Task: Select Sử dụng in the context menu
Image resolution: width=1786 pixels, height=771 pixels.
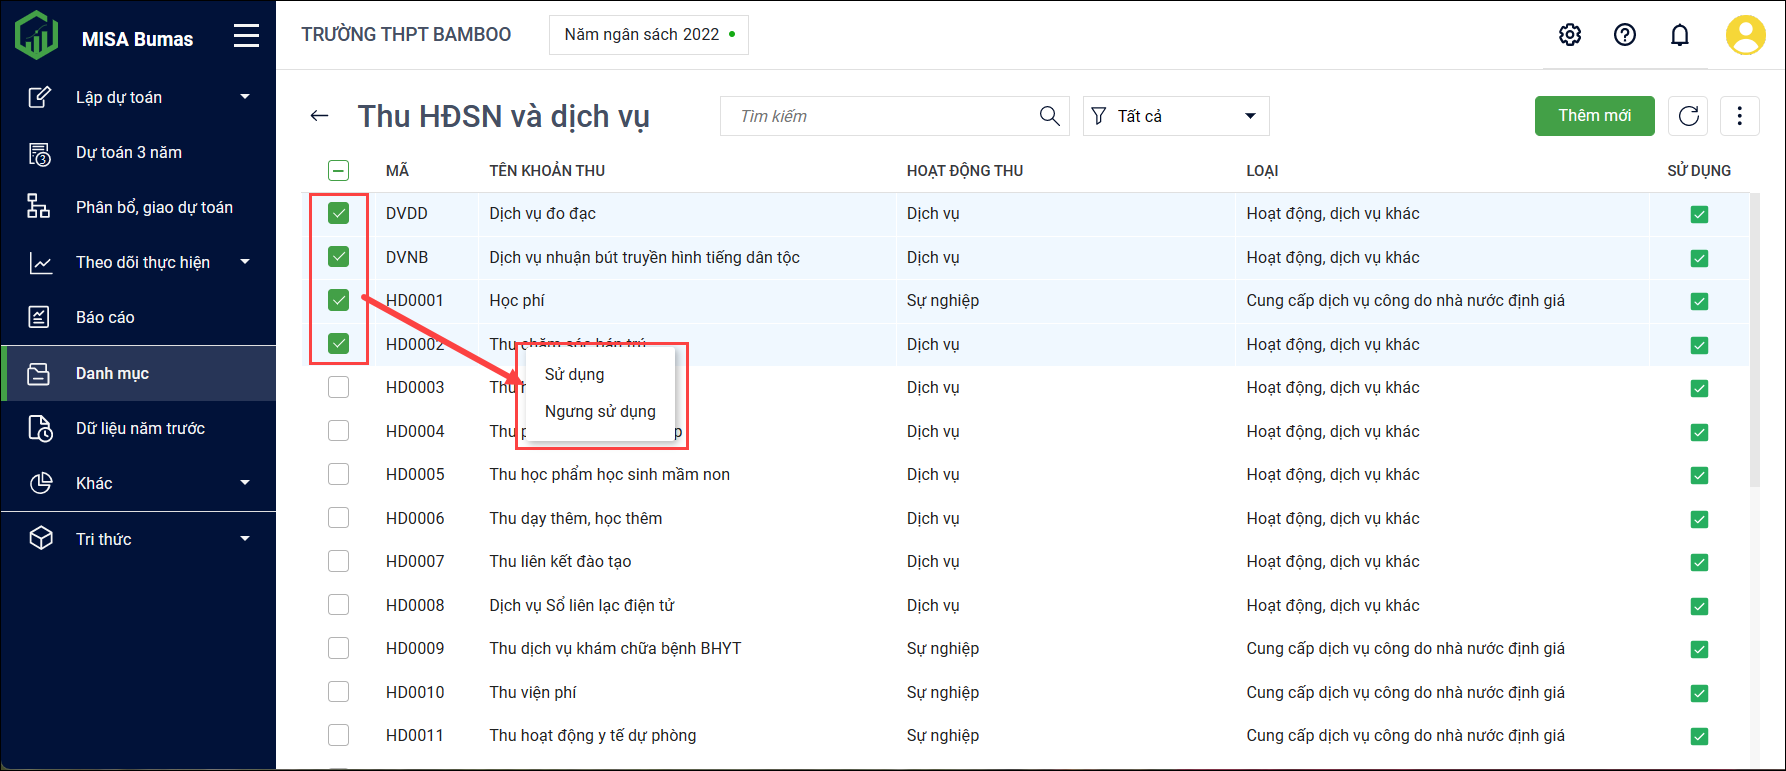Action: [574, 374]
